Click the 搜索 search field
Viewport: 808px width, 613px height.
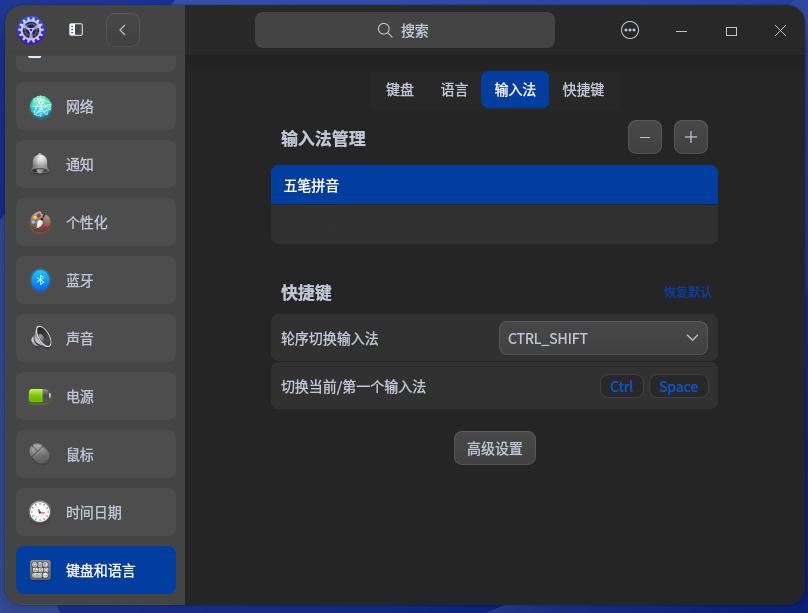pyautogui.click(x=404, y=30)
